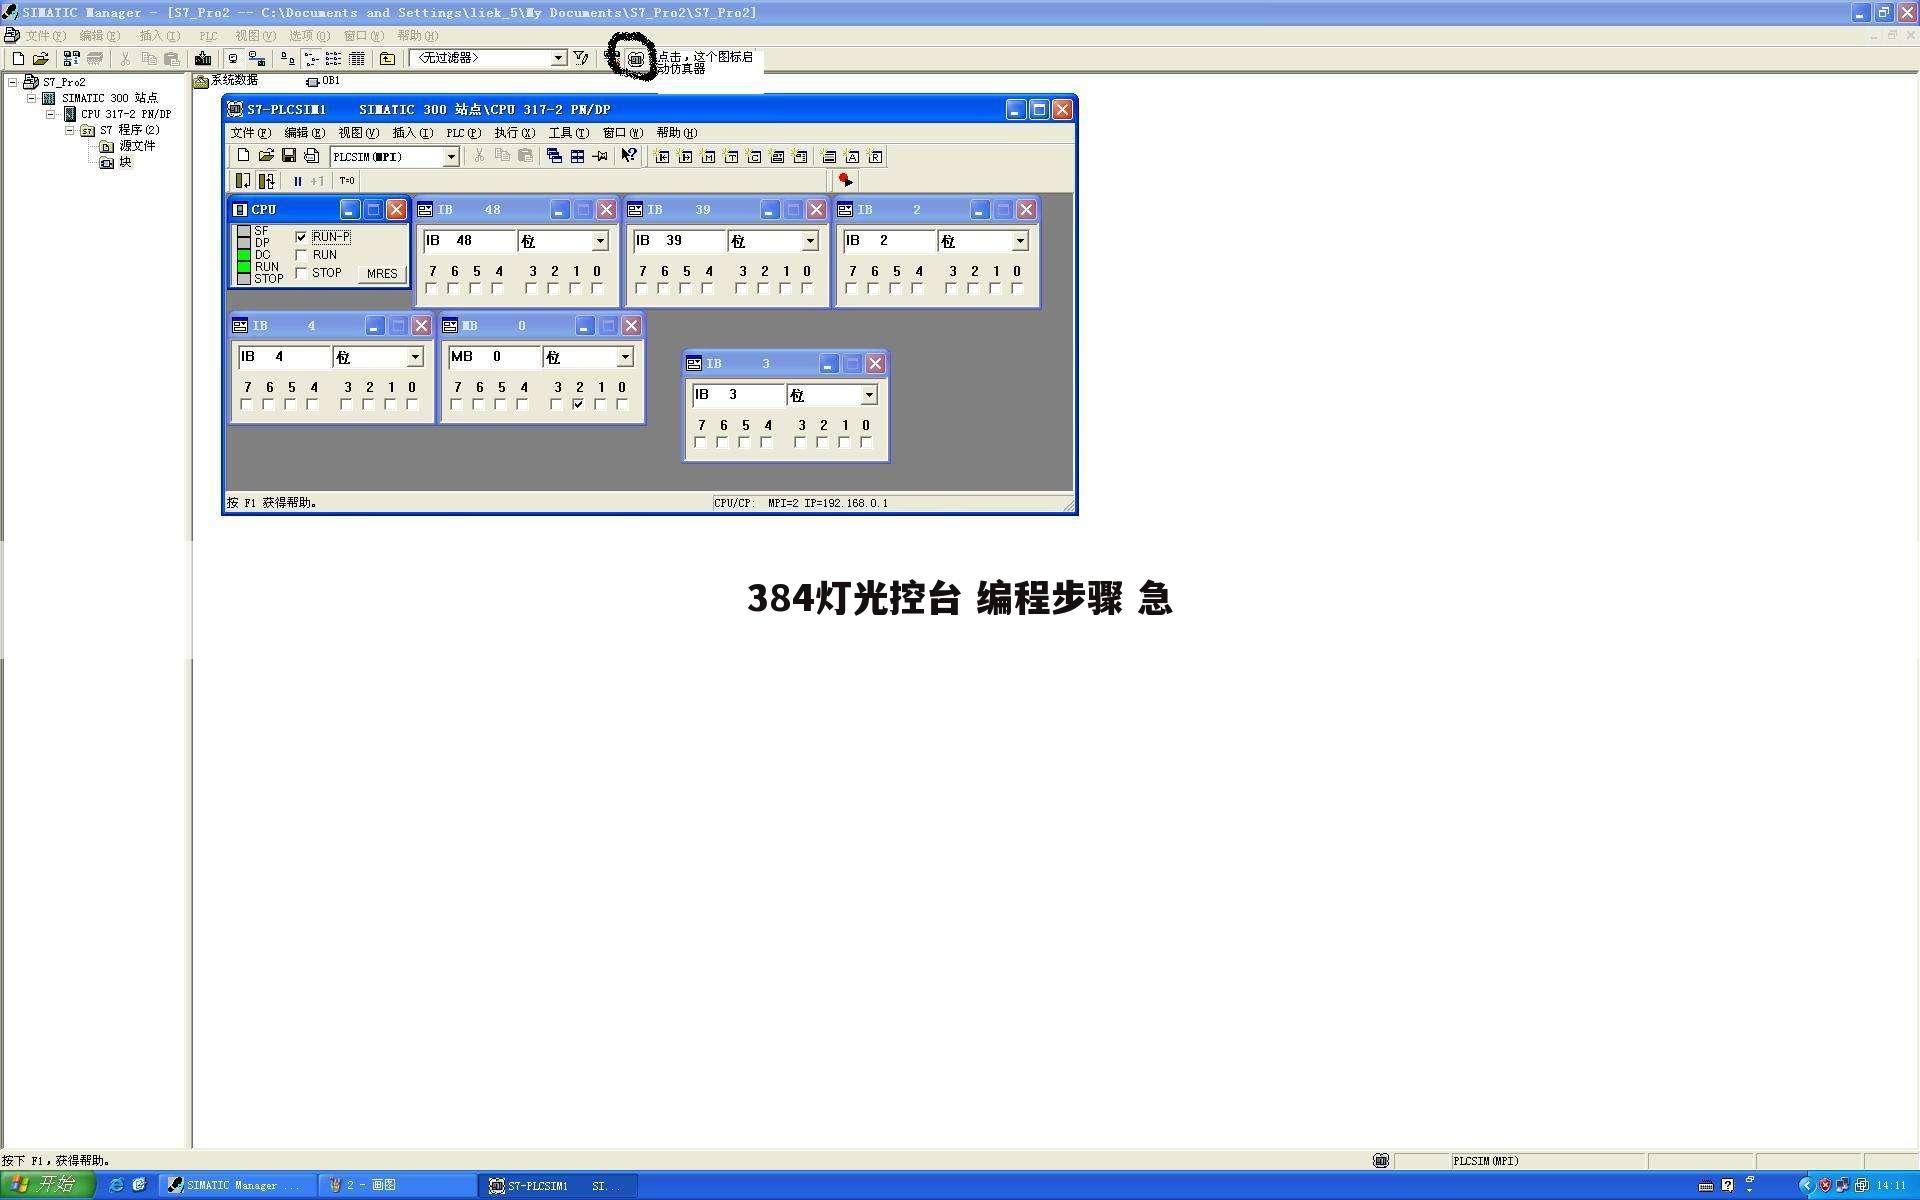
Task: Click the IB 3 address input field
Action: coord(738,395)
